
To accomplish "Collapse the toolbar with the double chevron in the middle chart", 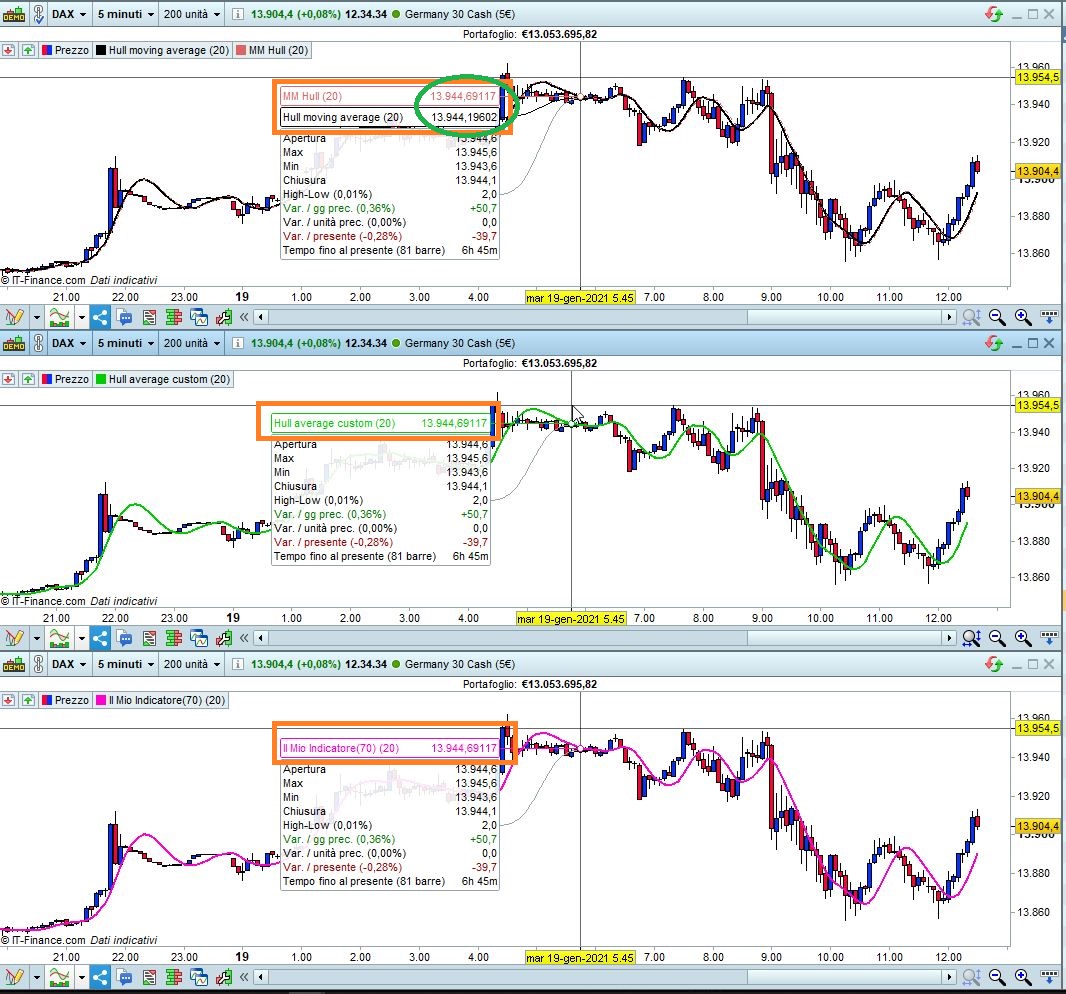I will point(244,638).
